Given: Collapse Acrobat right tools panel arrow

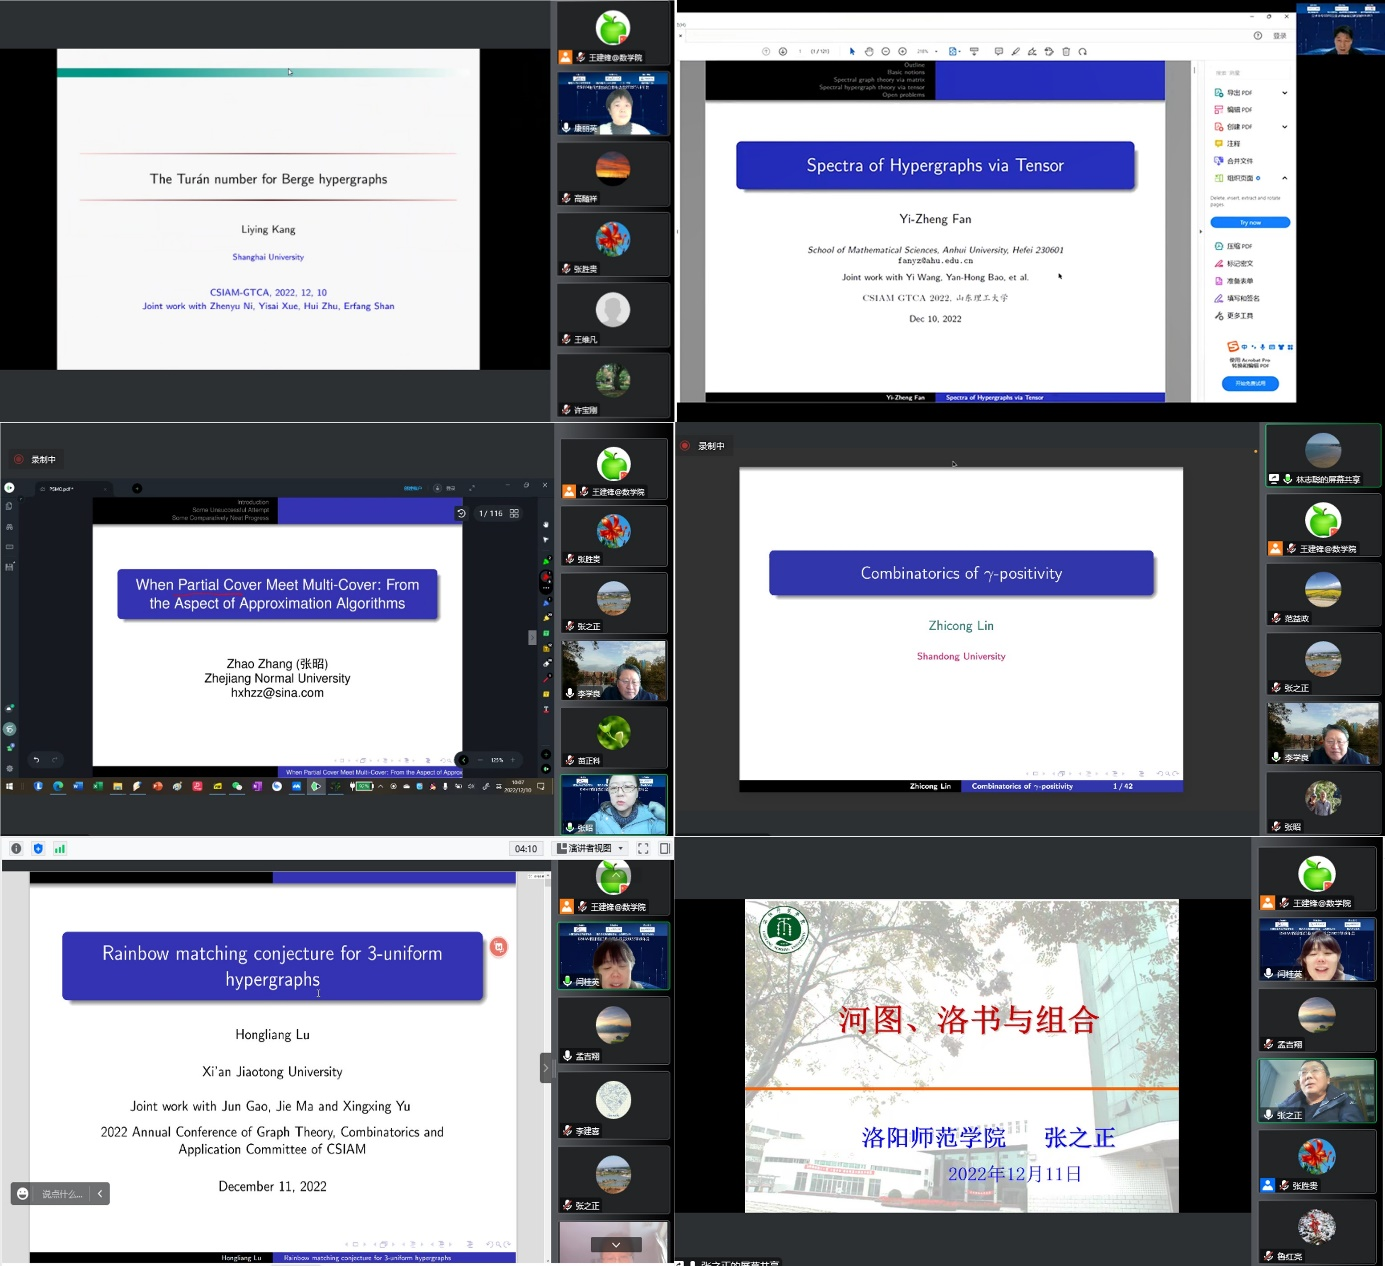Looking at the screenshot, I should tap(1201, 232).
